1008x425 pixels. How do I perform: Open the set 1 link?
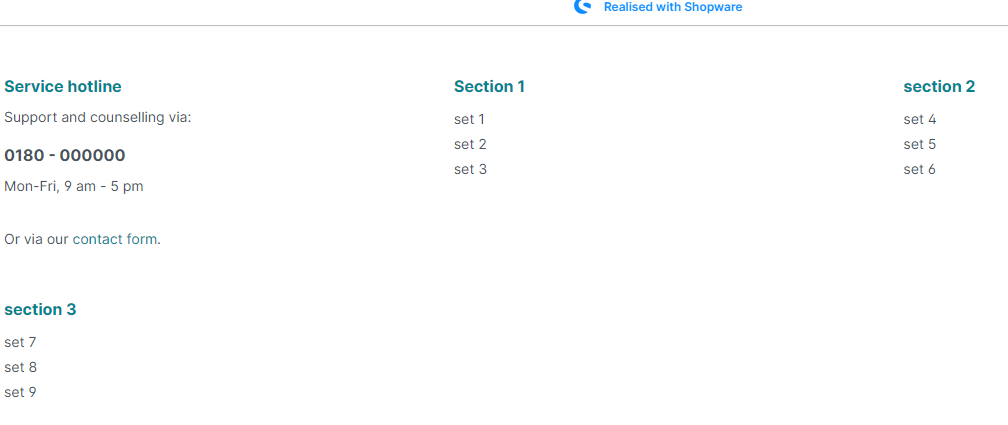click(469, 120)
